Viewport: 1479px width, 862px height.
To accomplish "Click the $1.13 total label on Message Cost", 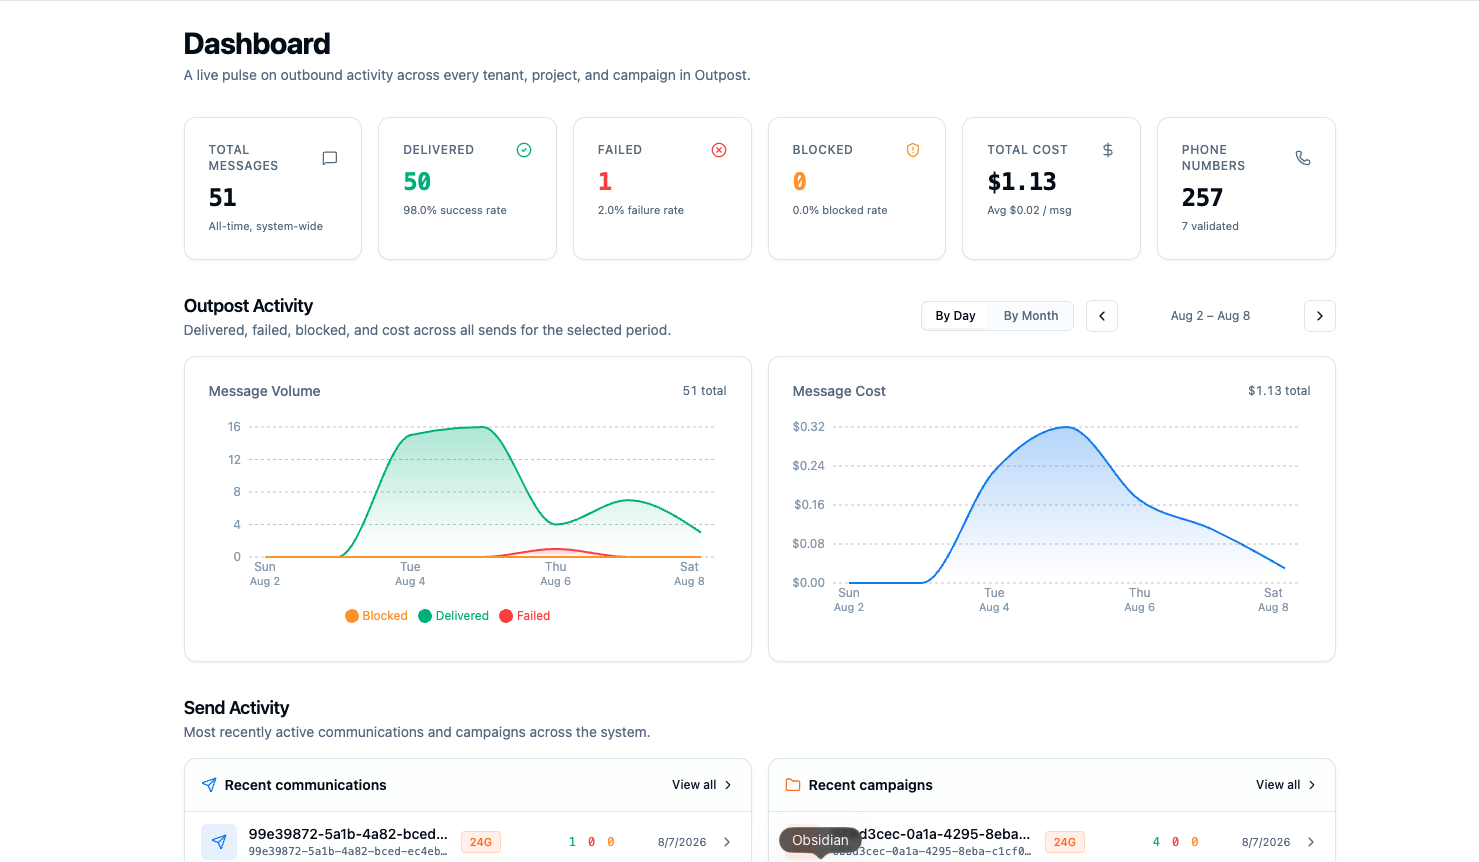I will tap(1279, 391).
